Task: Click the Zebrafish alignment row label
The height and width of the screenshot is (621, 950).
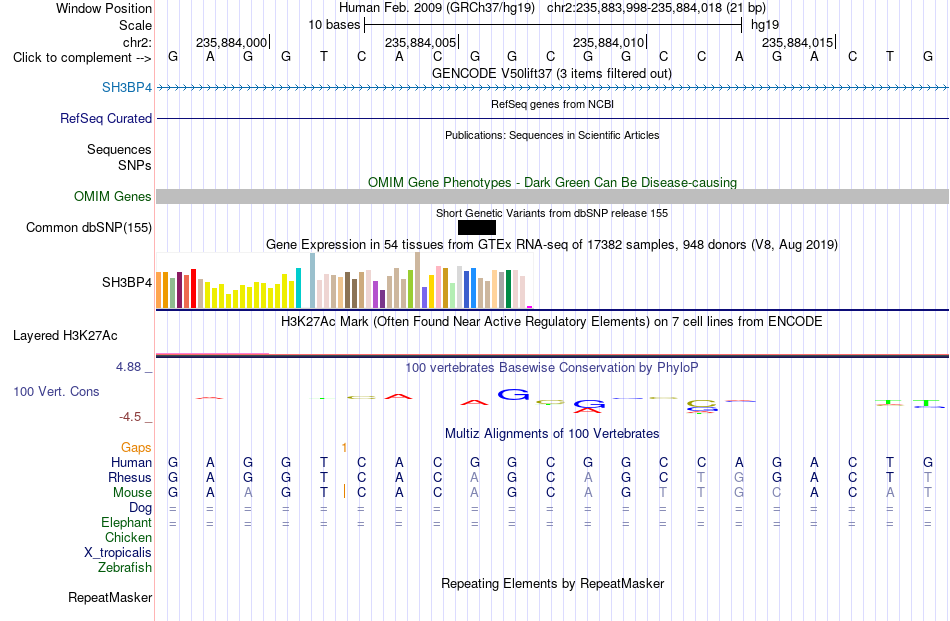Action: [125, 568]
